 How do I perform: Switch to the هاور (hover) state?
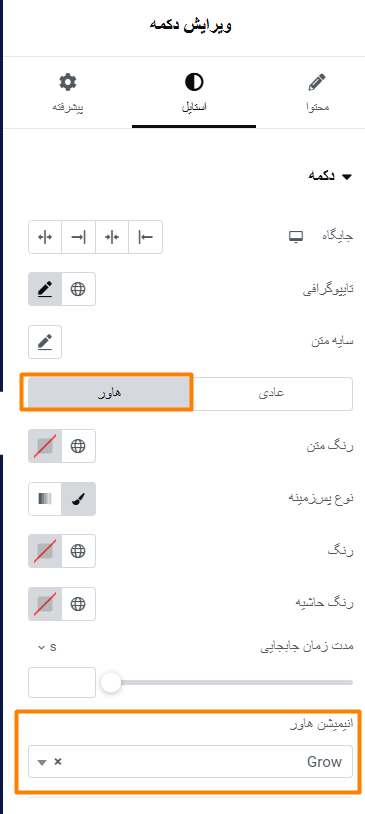(x=110, y=393)
